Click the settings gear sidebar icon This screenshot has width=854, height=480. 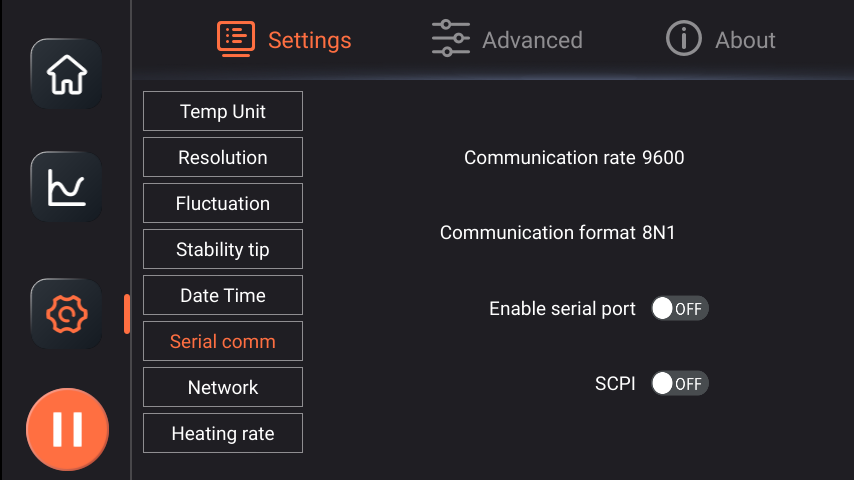coord(67,314)
